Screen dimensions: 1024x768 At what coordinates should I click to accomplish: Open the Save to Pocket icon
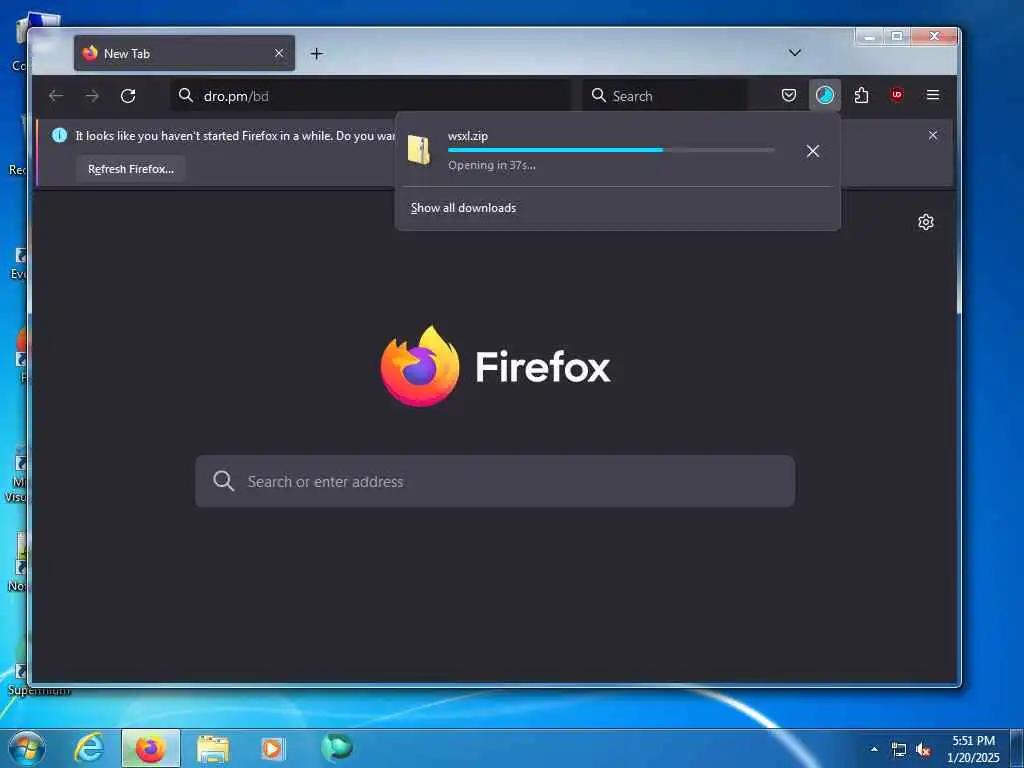[x=789, y=95]
